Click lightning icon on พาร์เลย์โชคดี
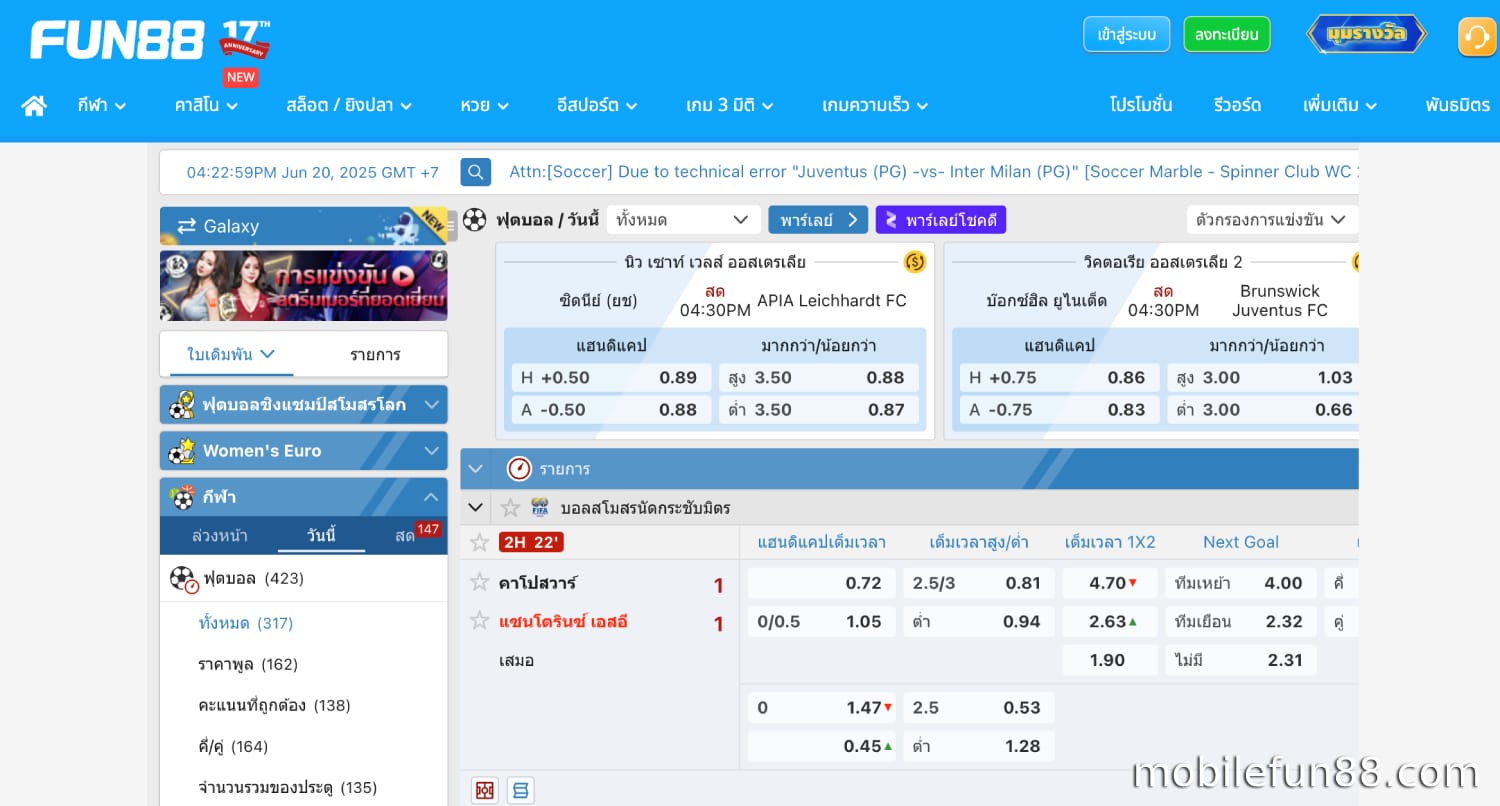The width and height of the screenshot is (1500, 806). (x=890, y=220)
